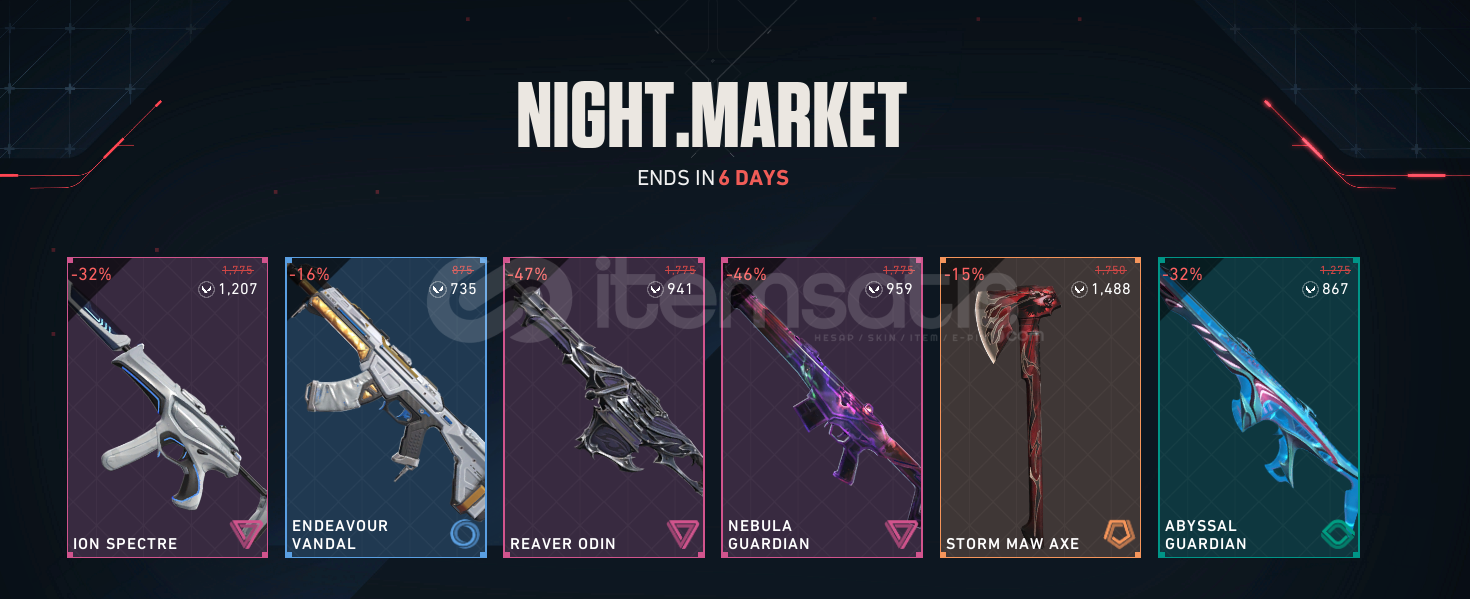Click the -47% discount tag on Reaver Odin
The height and width of the screenshot is (599, 1470).
pyautogui.click(x=528, y=274)
